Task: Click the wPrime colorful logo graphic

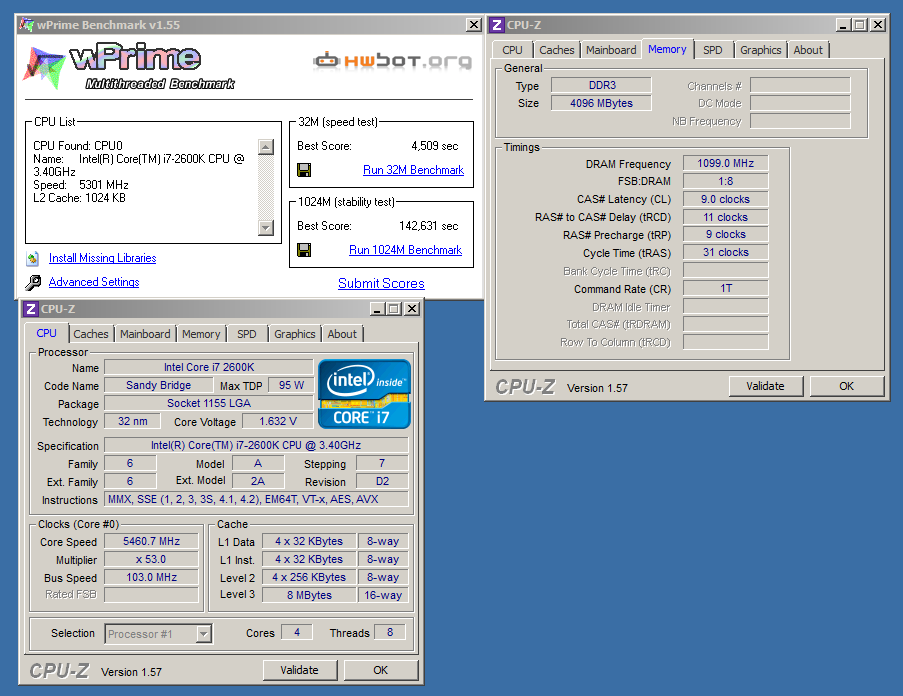Action: tap(44, 67)
